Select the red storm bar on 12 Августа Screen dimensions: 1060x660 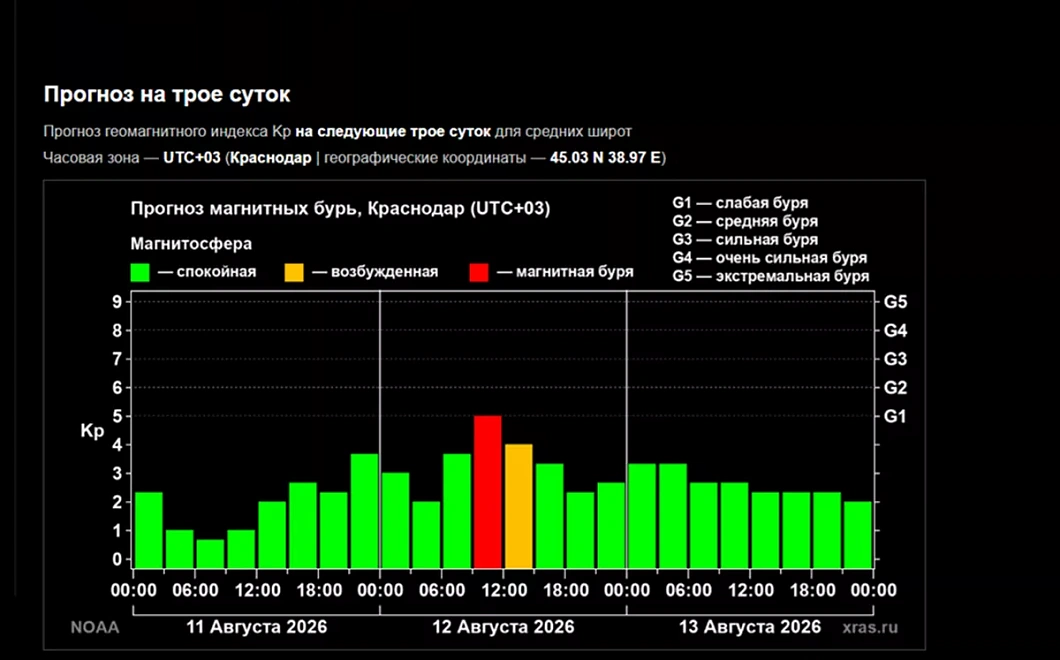pos(487,492)
